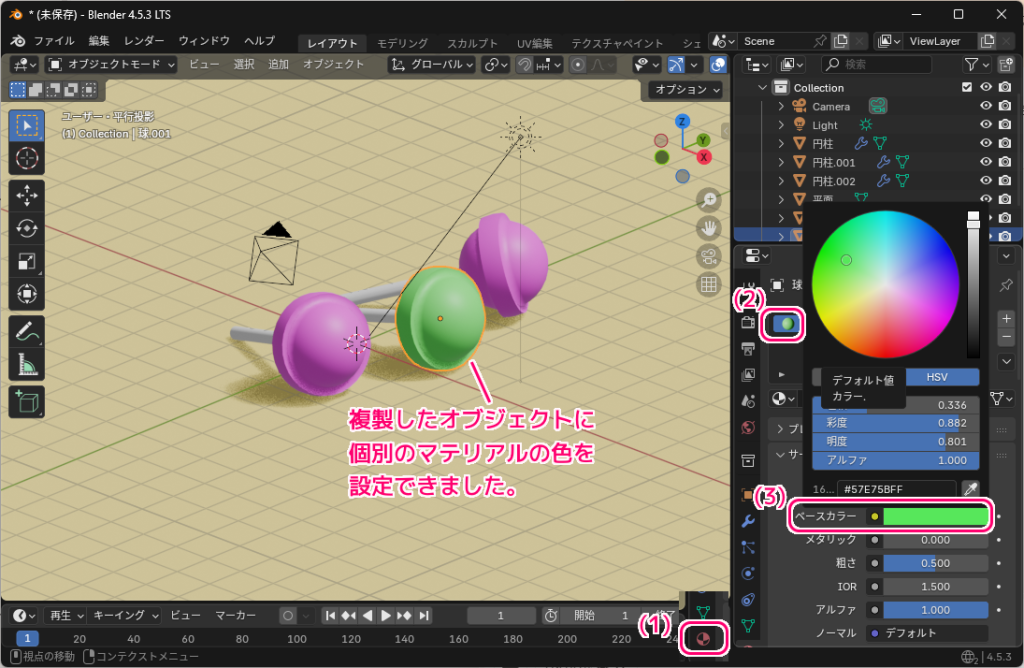Screen dimensions: 1024x668
Task: Select the Rotate tool in the toolbar
Action: tap(26, 228)
